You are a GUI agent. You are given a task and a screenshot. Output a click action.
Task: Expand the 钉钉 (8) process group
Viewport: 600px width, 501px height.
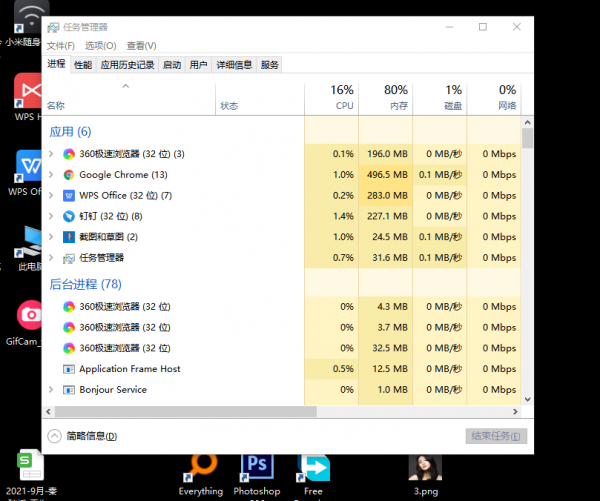pyautogui.click(x=51, y=216)
